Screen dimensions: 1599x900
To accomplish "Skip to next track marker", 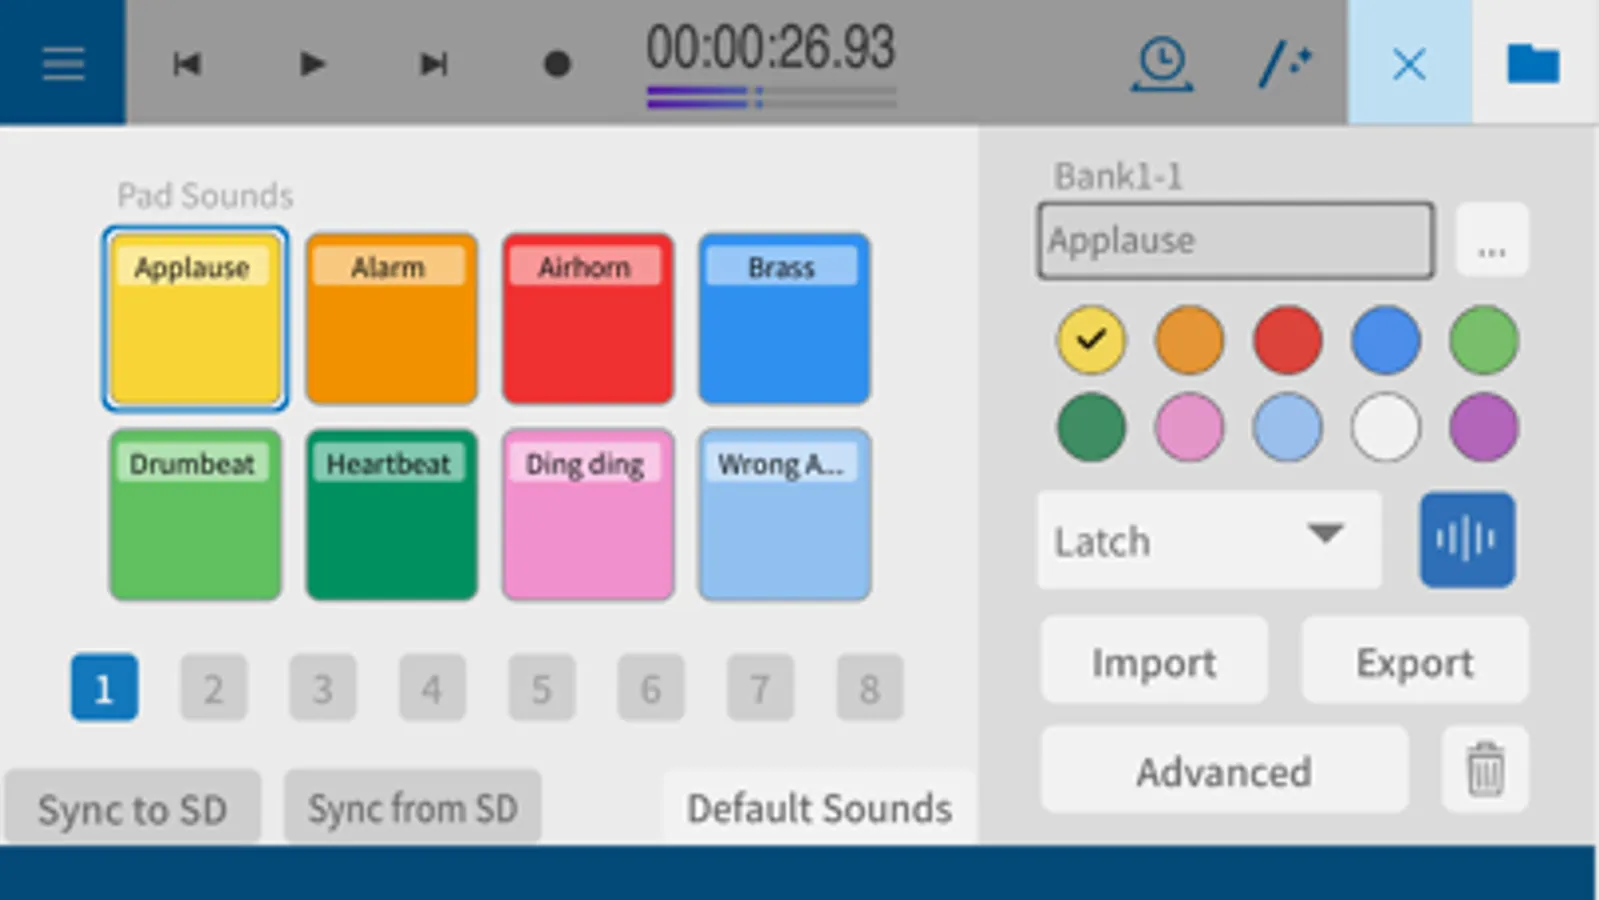I will click(433, 64).
